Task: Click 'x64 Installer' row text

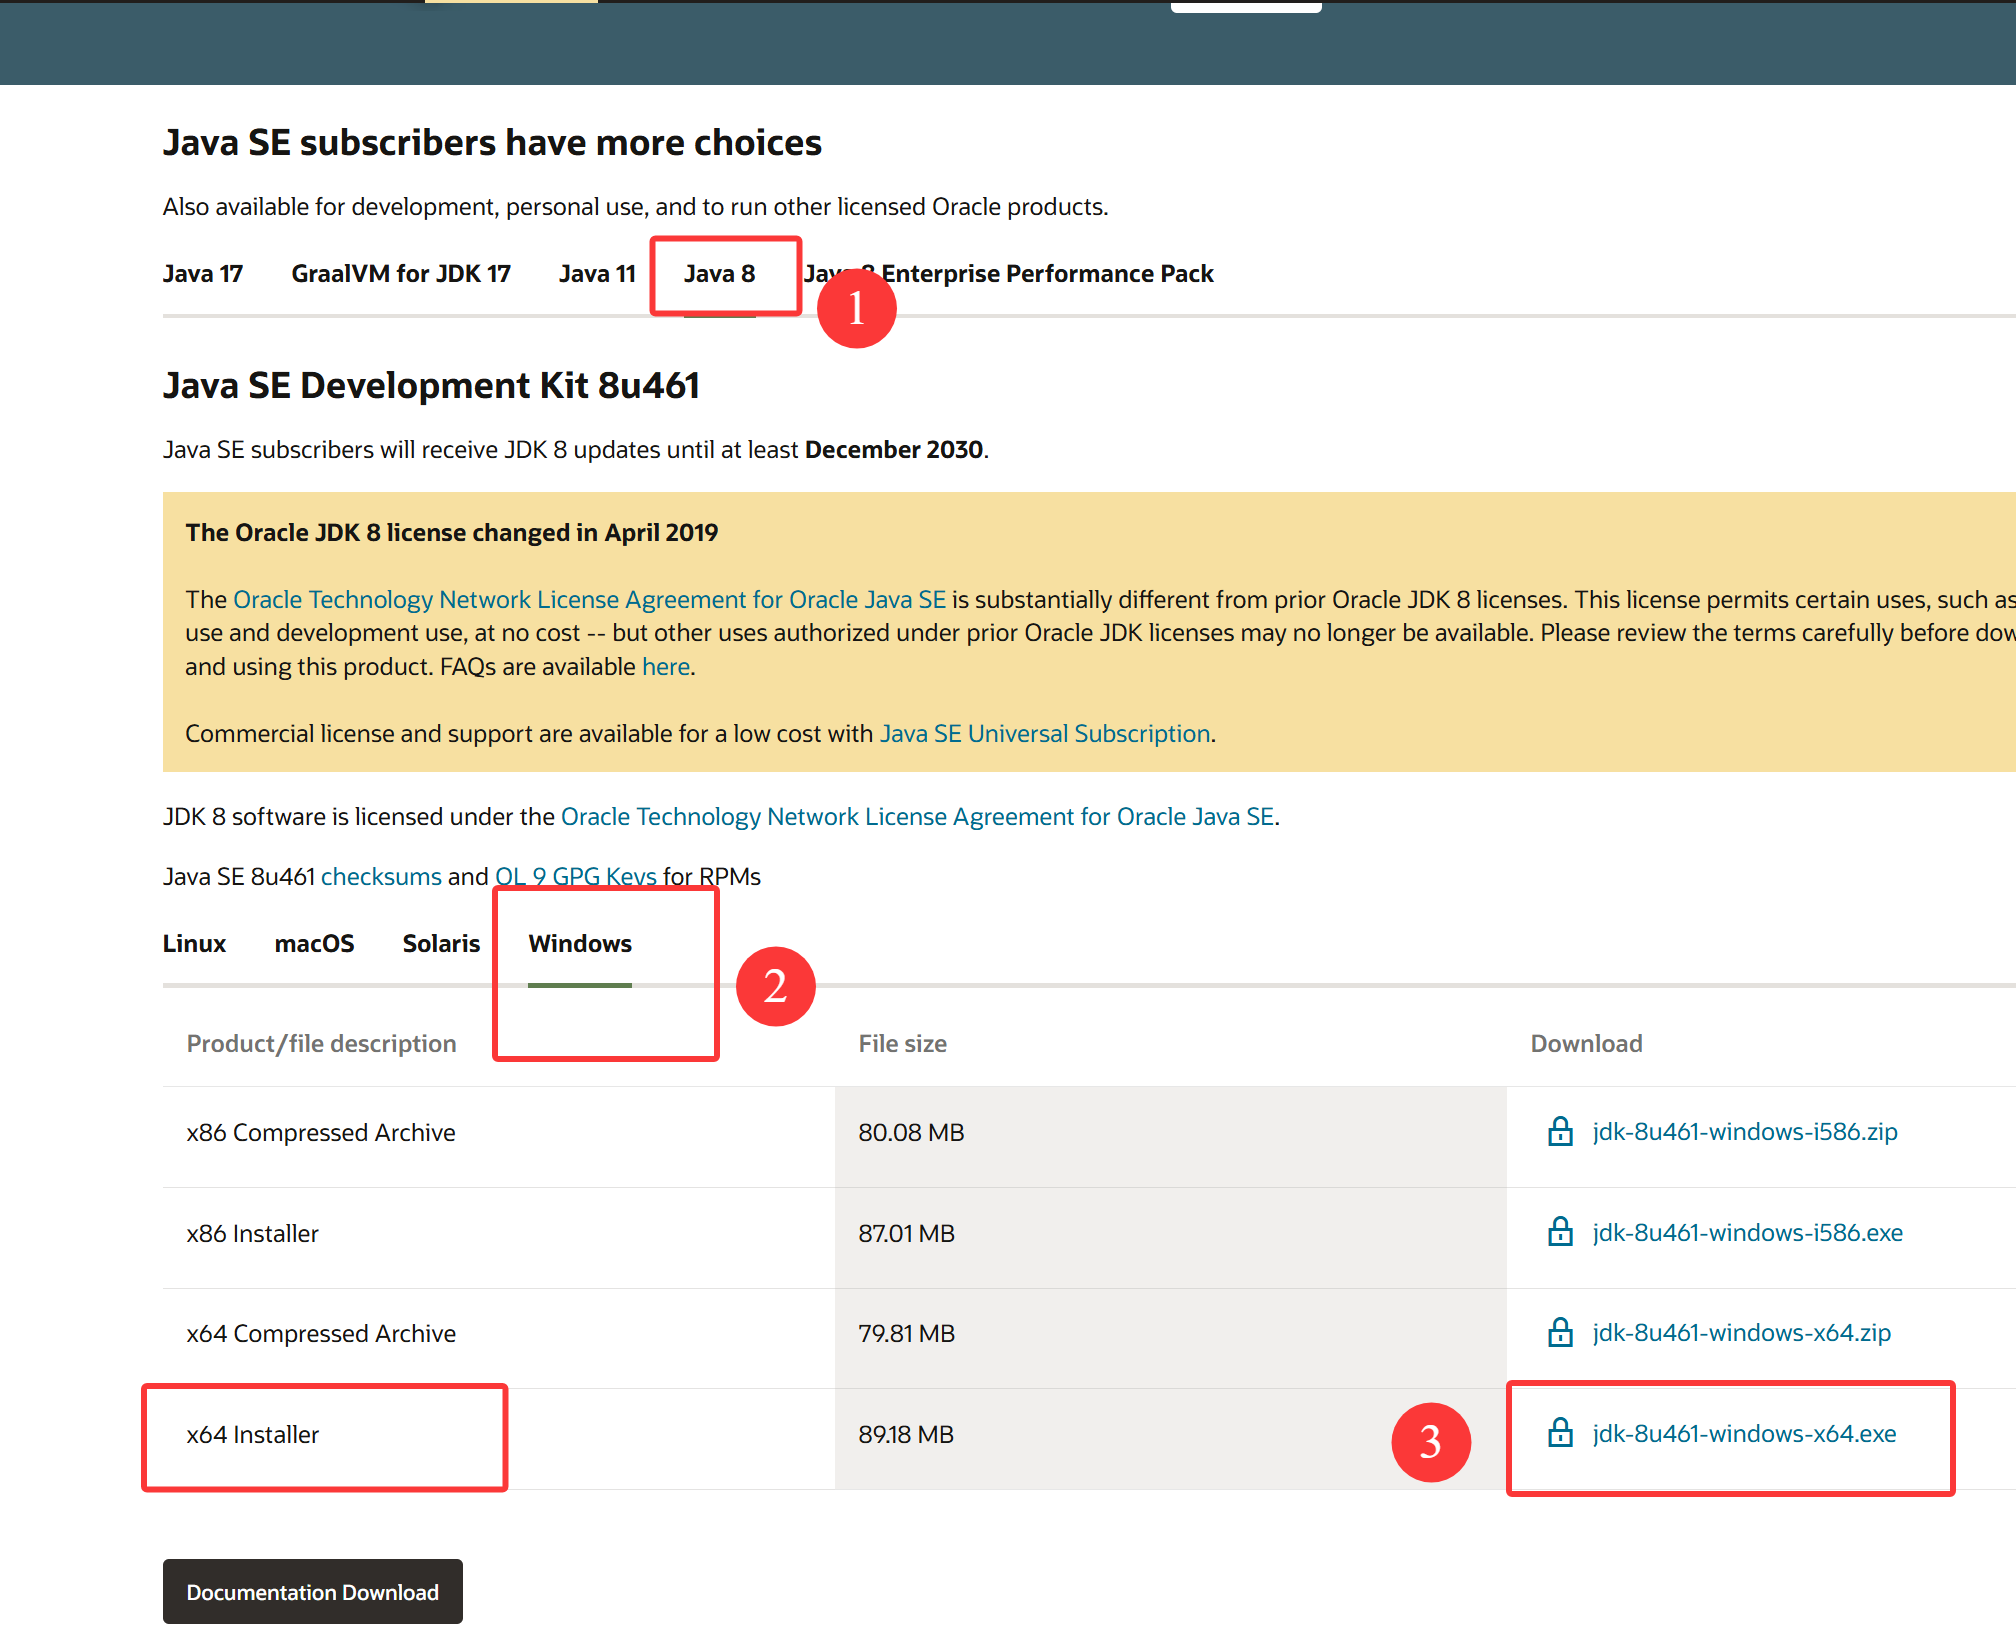Action: pyautogui.click(x=252, y=1435)
